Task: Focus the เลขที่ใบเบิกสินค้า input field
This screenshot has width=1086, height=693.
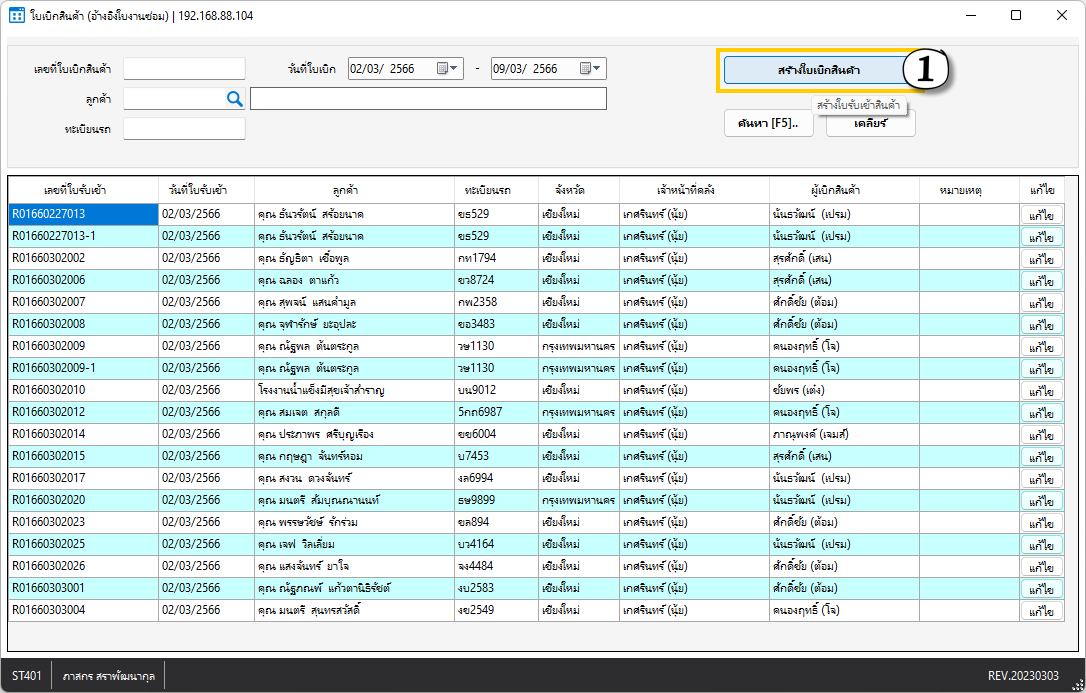Action: (184, 68)
